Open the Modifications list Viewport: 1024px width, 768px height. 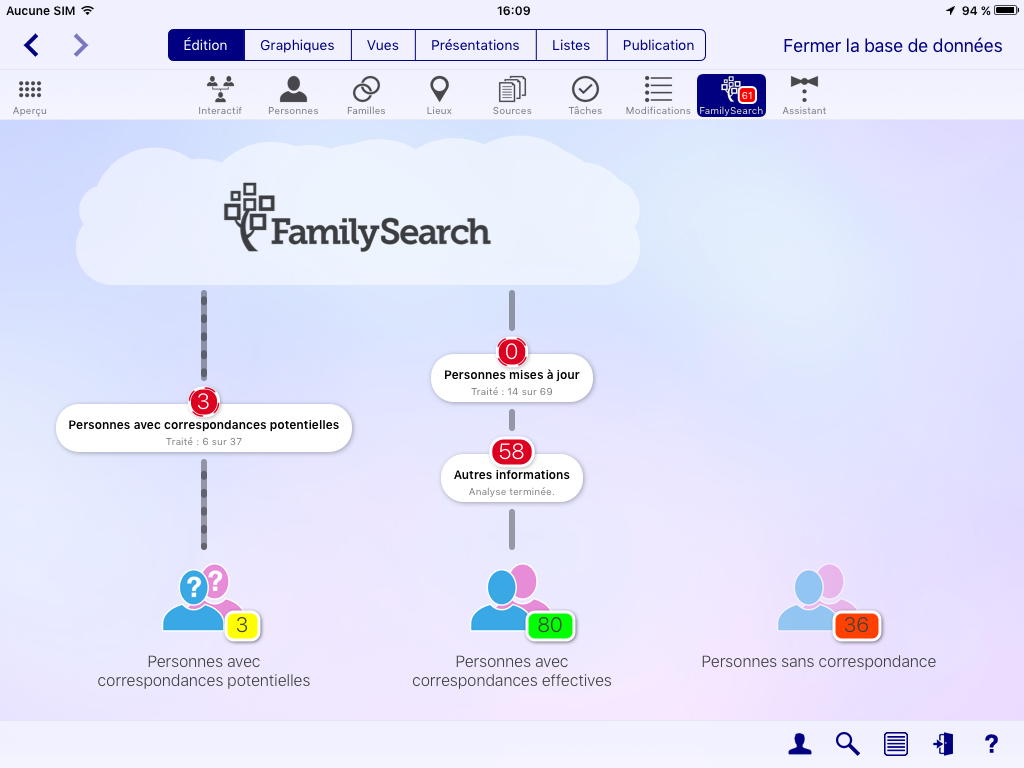point(658,95)
